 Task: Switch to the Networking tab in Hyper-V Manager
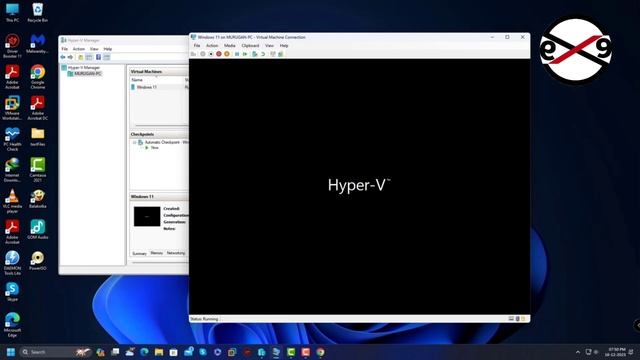176,253
